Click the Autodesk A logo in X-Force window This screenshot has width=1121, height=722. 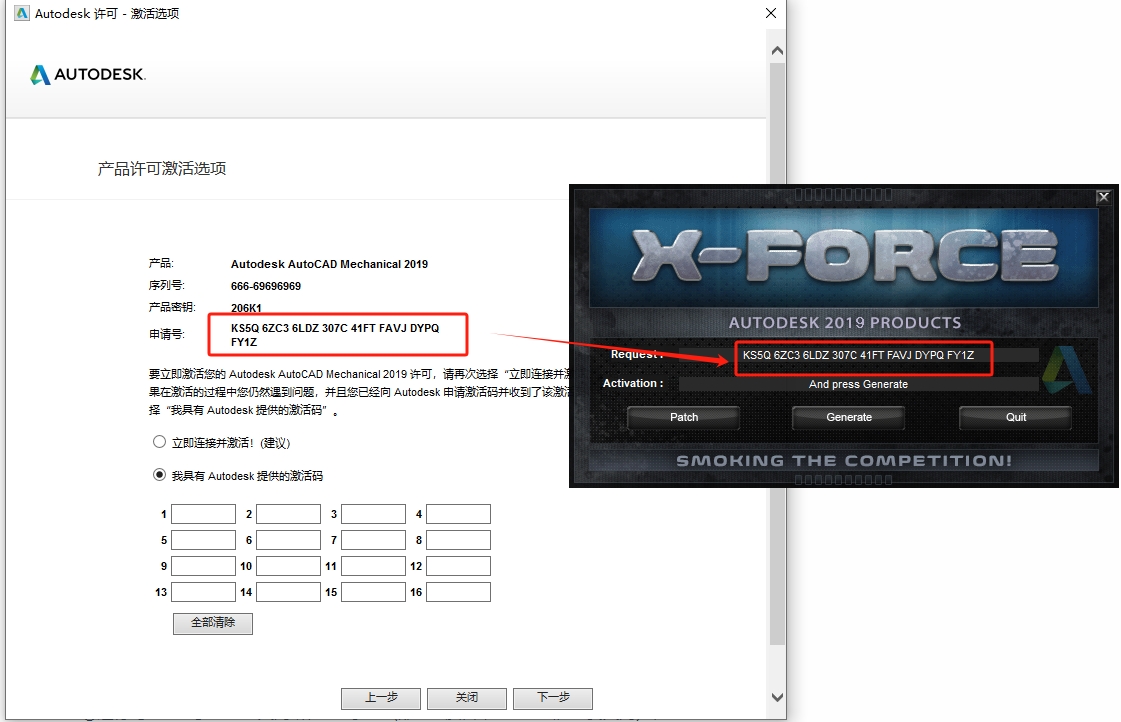click(1066, 370)
